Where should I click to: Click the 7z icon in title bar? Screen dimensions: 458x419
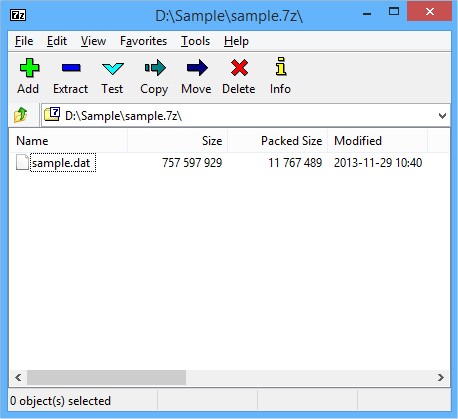pyautogui.click(x=18, y=15)
